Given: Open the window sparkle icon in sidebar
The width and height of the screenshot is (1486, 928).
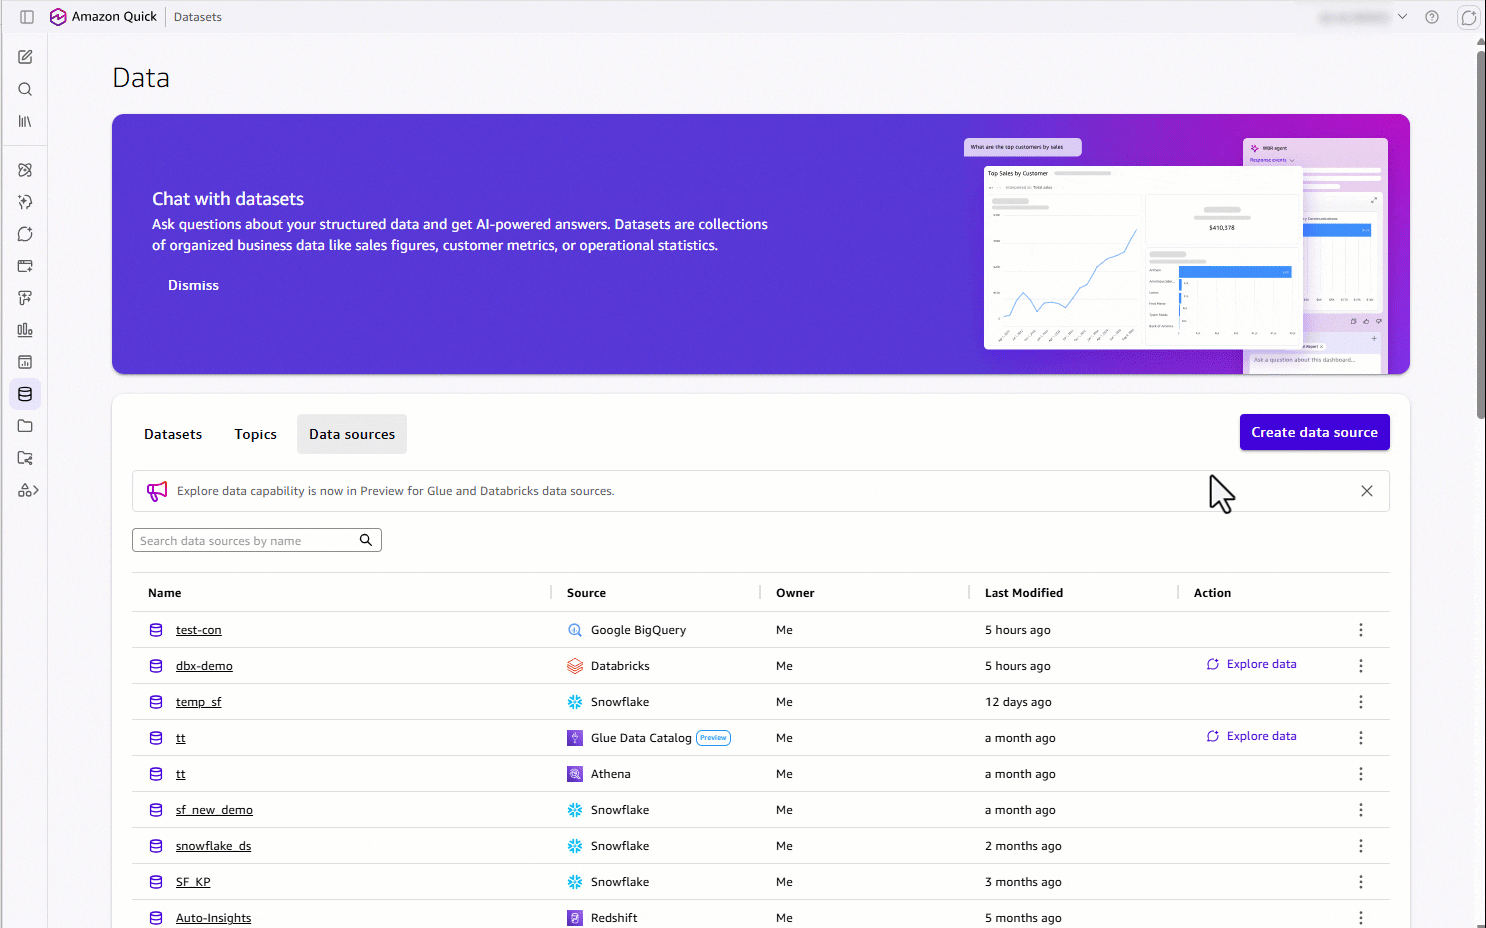Looking at the screenshot, I should 25,266.
